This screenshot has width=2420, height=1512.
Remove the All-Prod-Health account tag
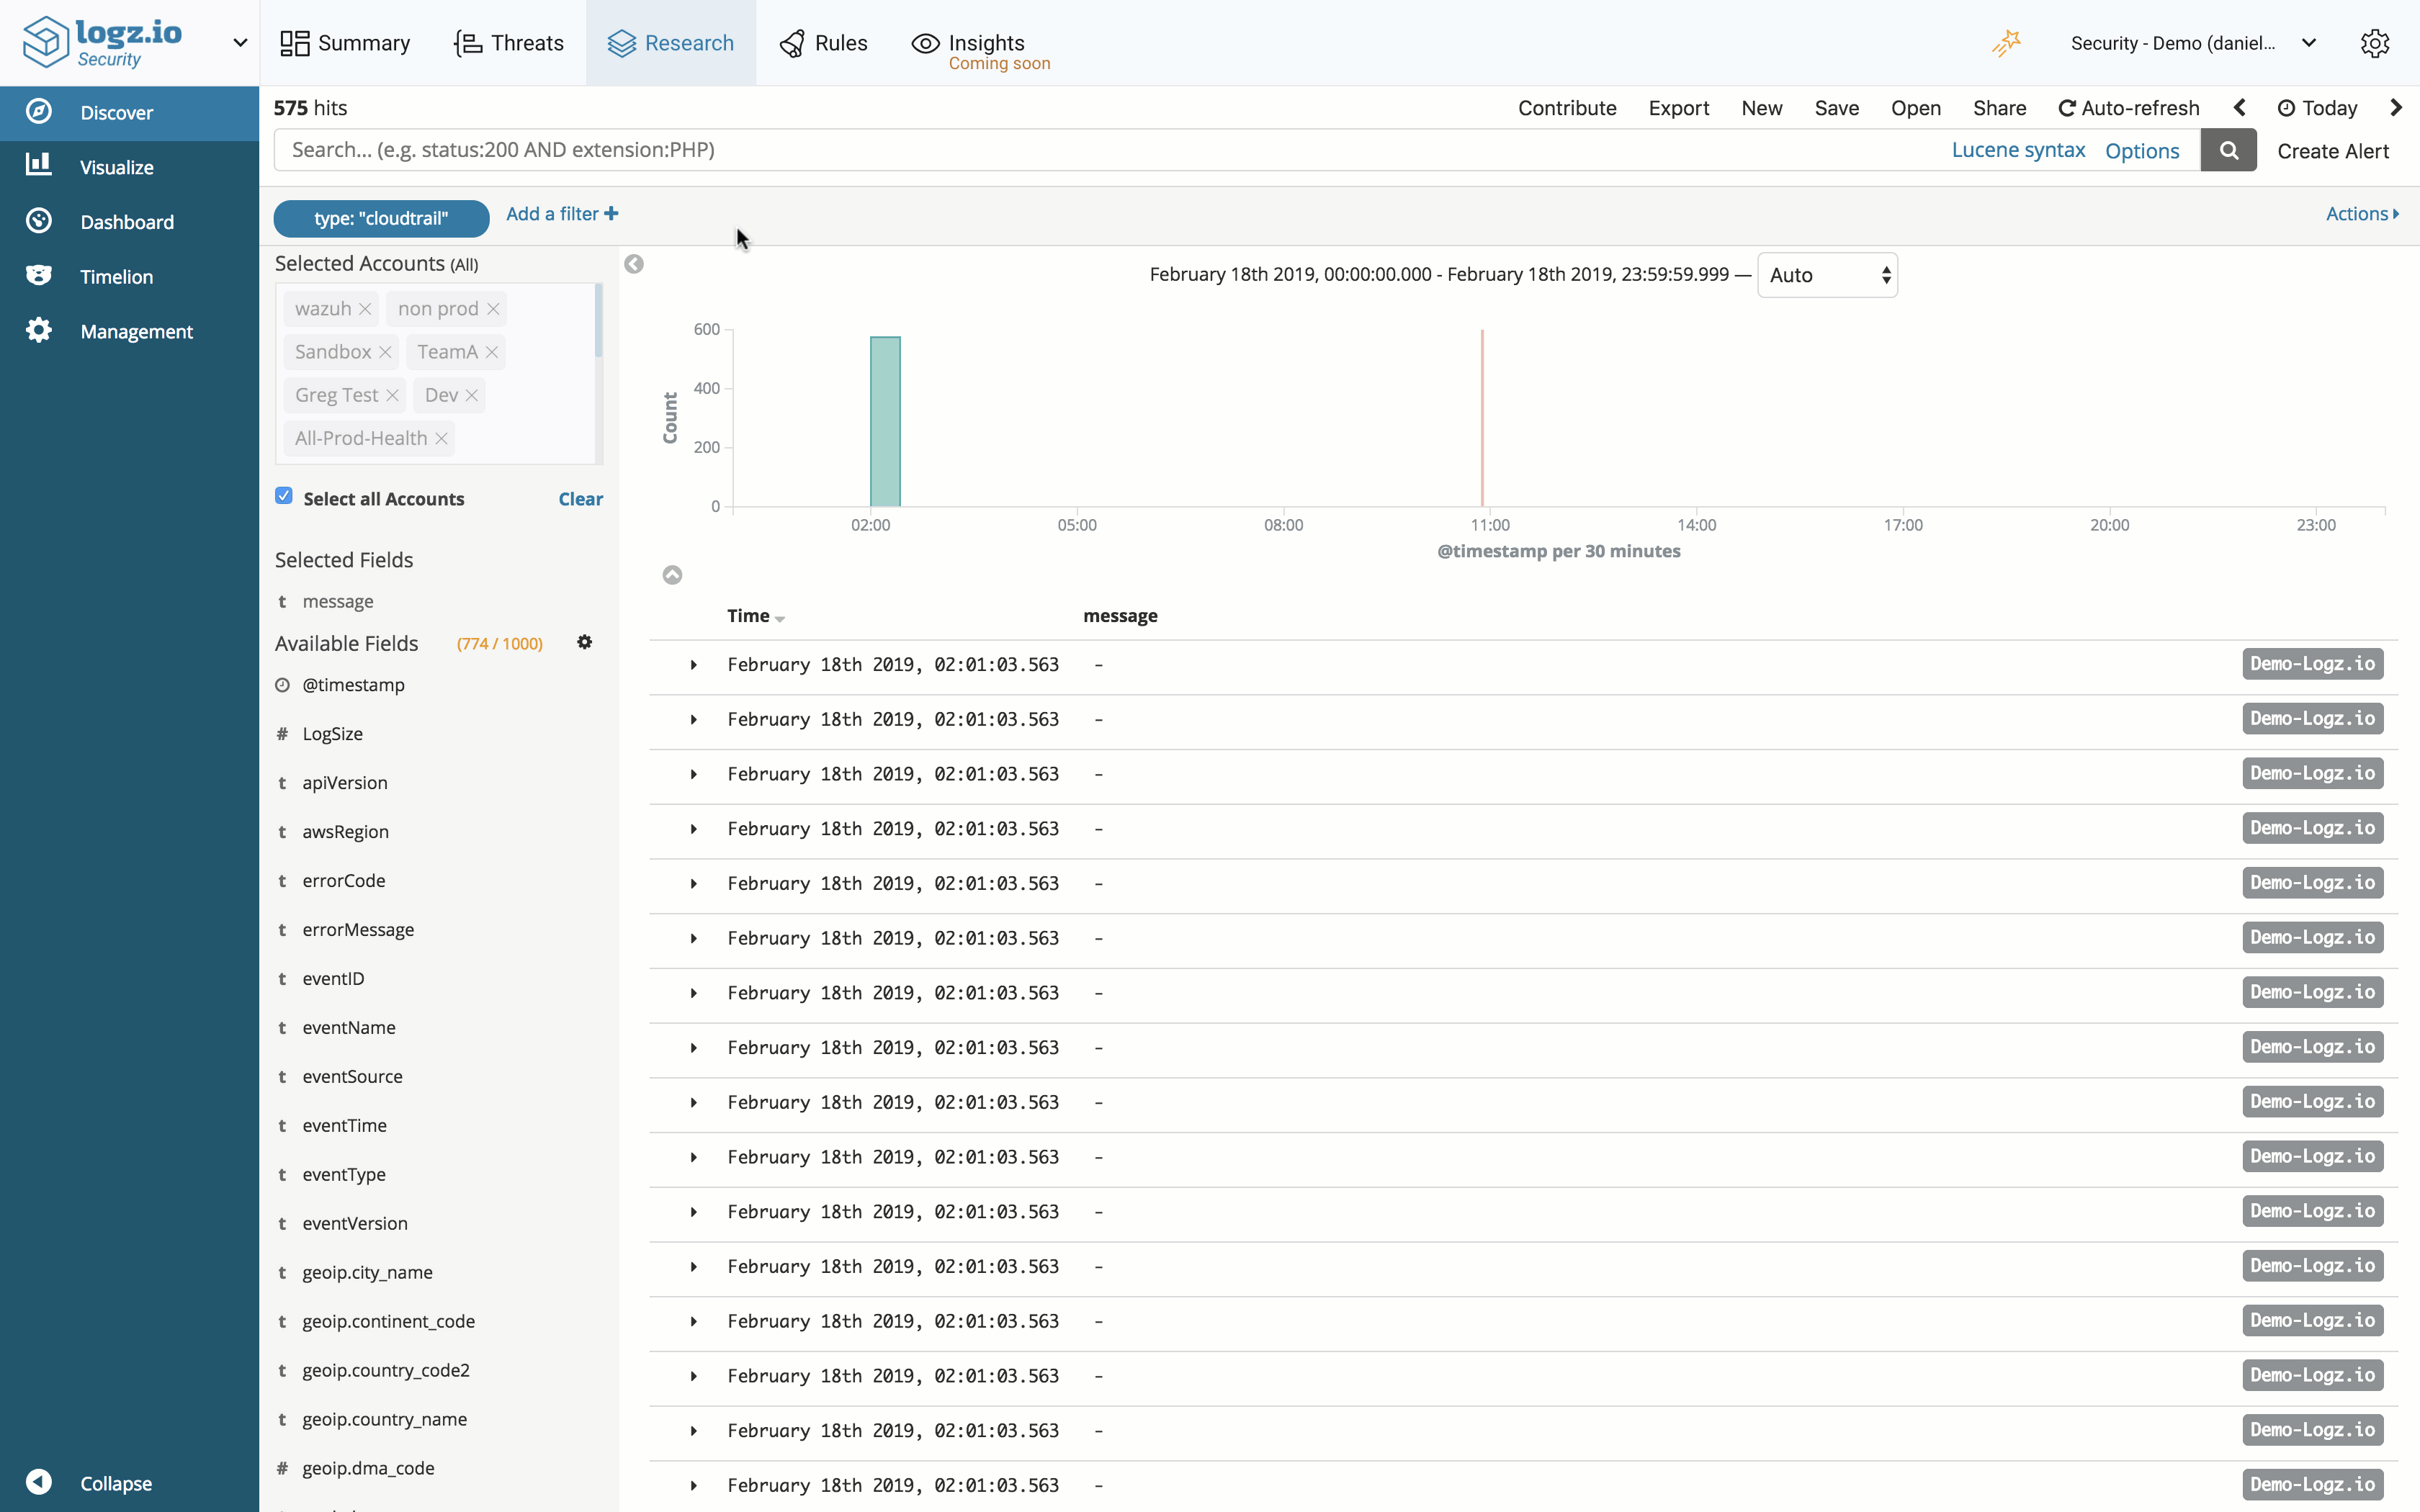(441, 439)
